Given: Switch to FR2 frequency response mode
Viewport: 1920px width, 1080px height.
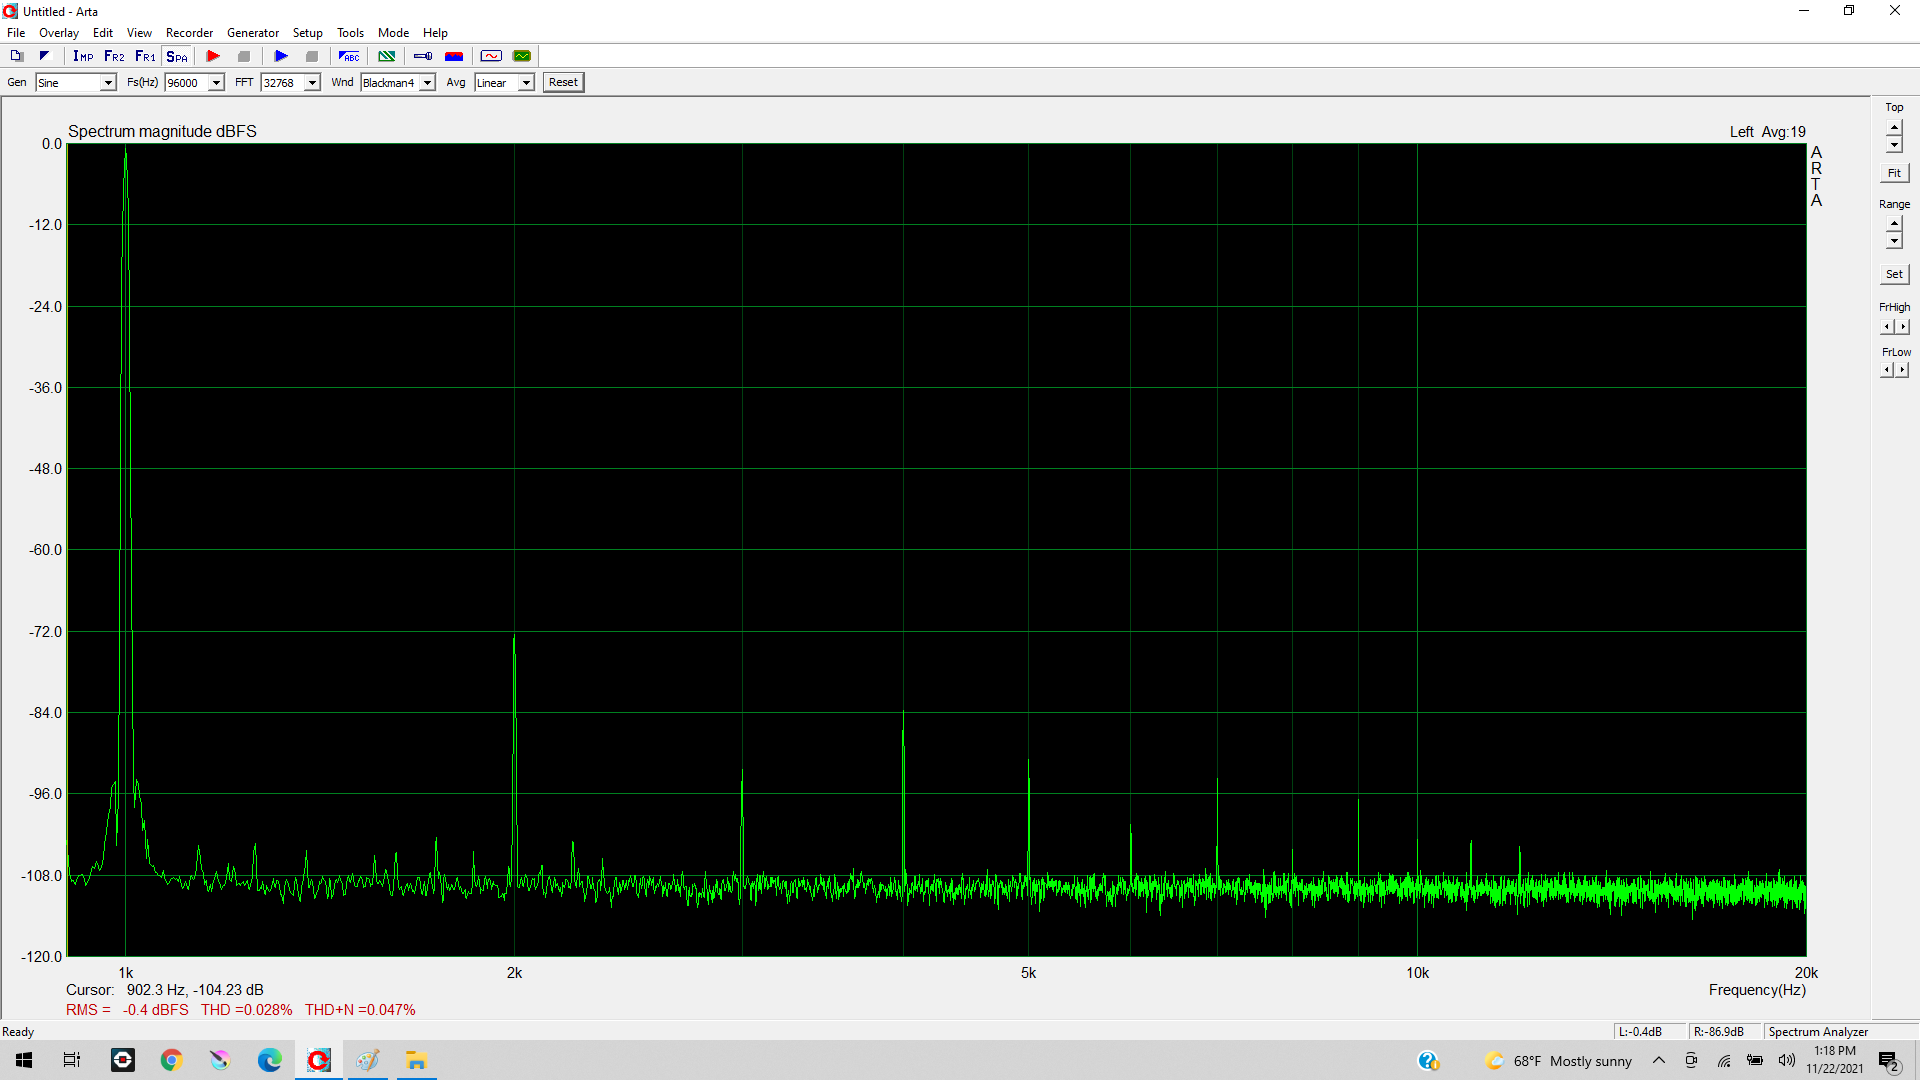Looking at the screenshot, I should click(114, 56).
